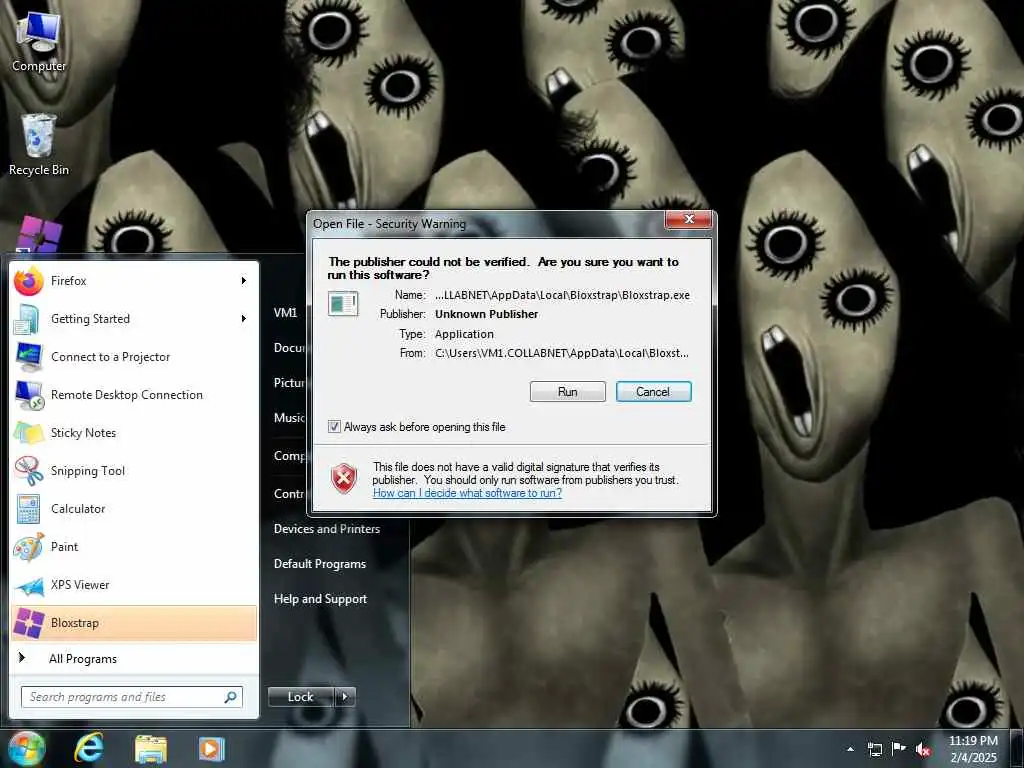
Task: Click the Sticky Notes icon
Action: click(x=29, y=433)
